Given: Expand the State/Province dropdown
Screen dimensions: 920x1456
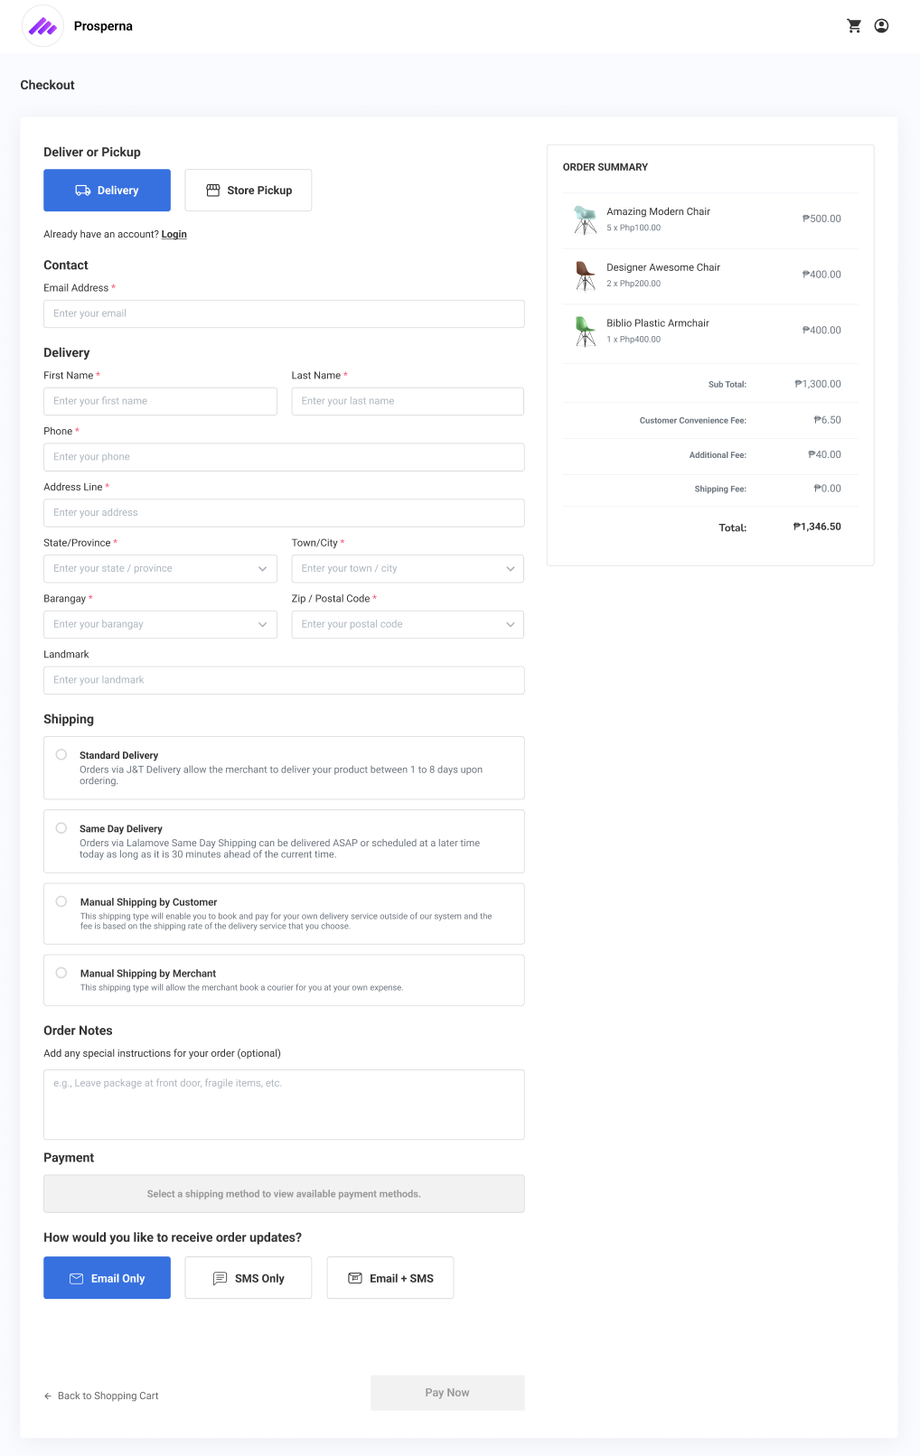Looking at the screenshot, I should click(160, 569).
